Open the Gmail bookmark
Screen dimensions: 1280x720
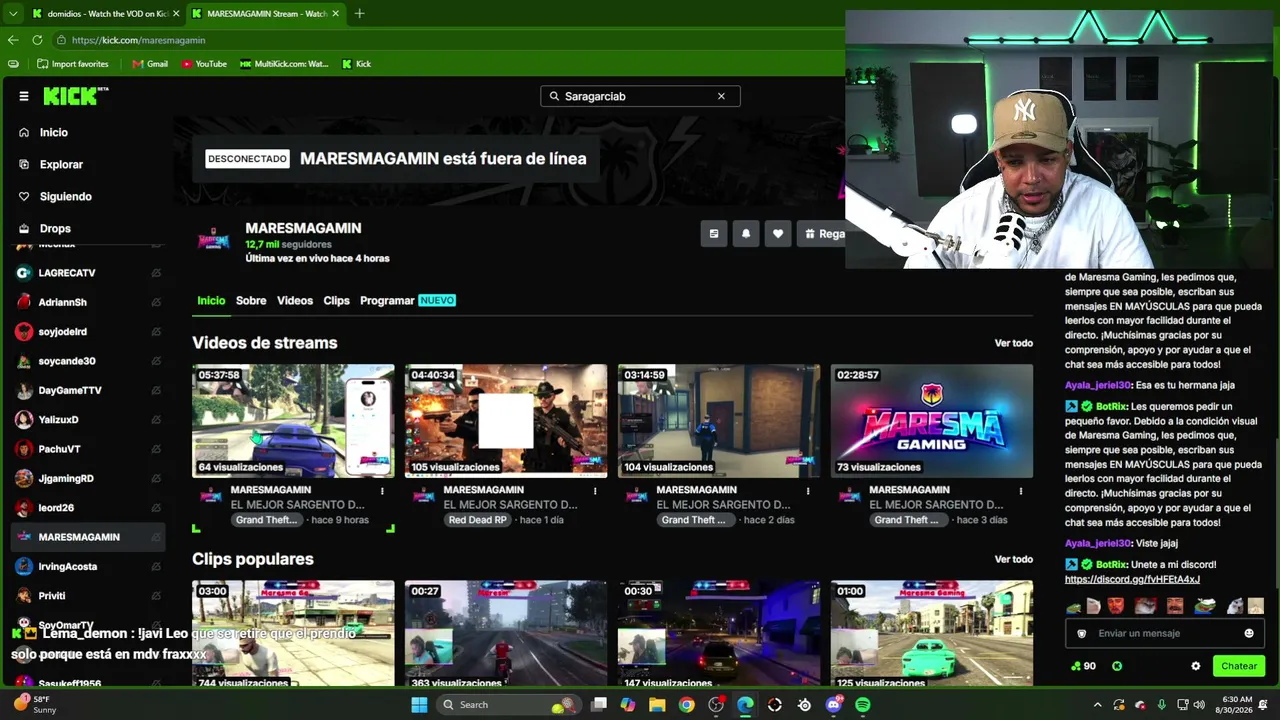[x=150, y=64]
